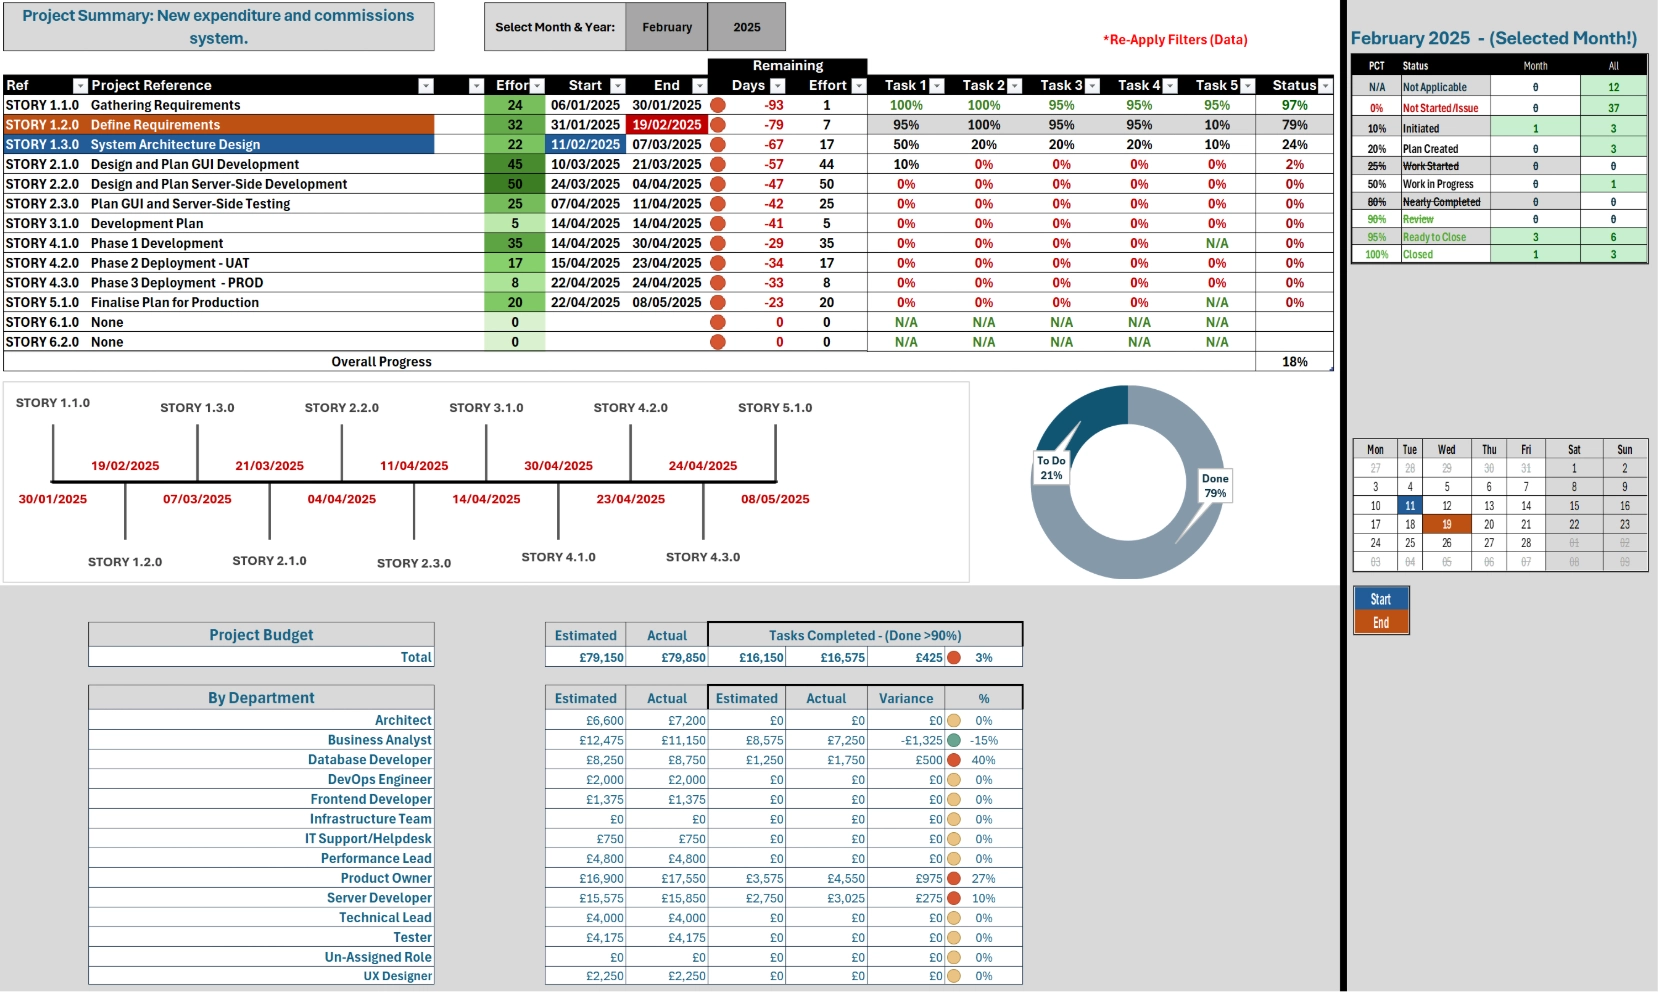
Task: Click the orange End legend button
Action: click(x=1381, y=622)
